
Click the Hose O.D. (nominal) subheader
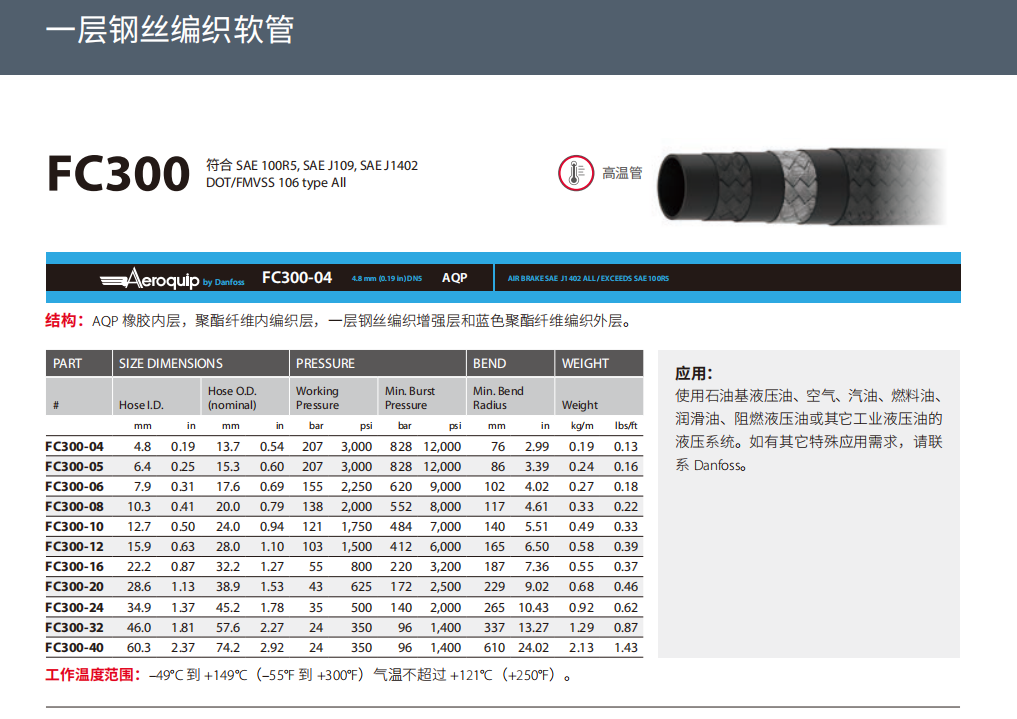(232, 398)
